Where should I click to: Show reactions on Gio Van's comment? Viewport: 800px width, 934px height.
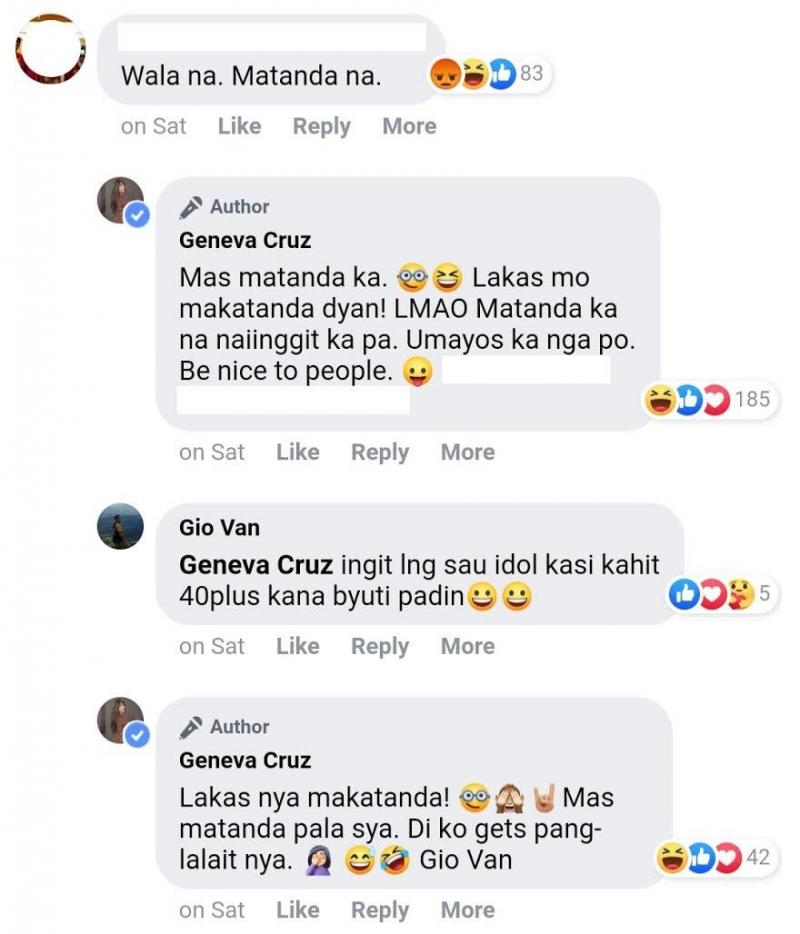click(x=720, y=594)
